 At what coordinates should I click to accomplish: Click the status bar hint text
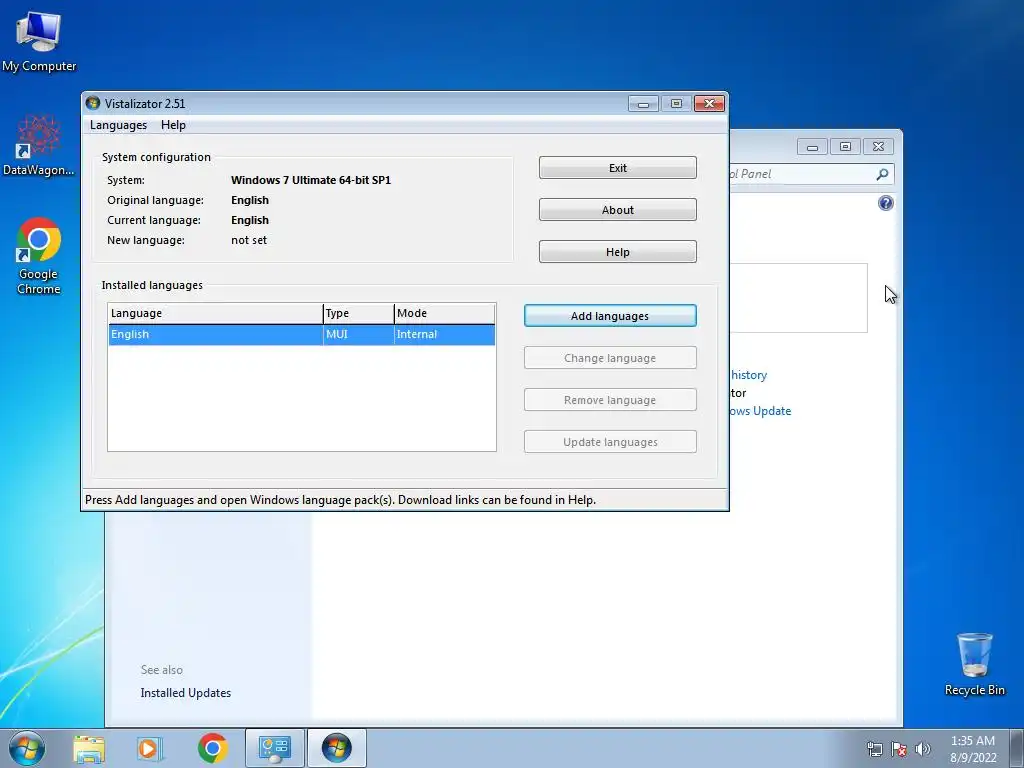[x=340, y=500]
